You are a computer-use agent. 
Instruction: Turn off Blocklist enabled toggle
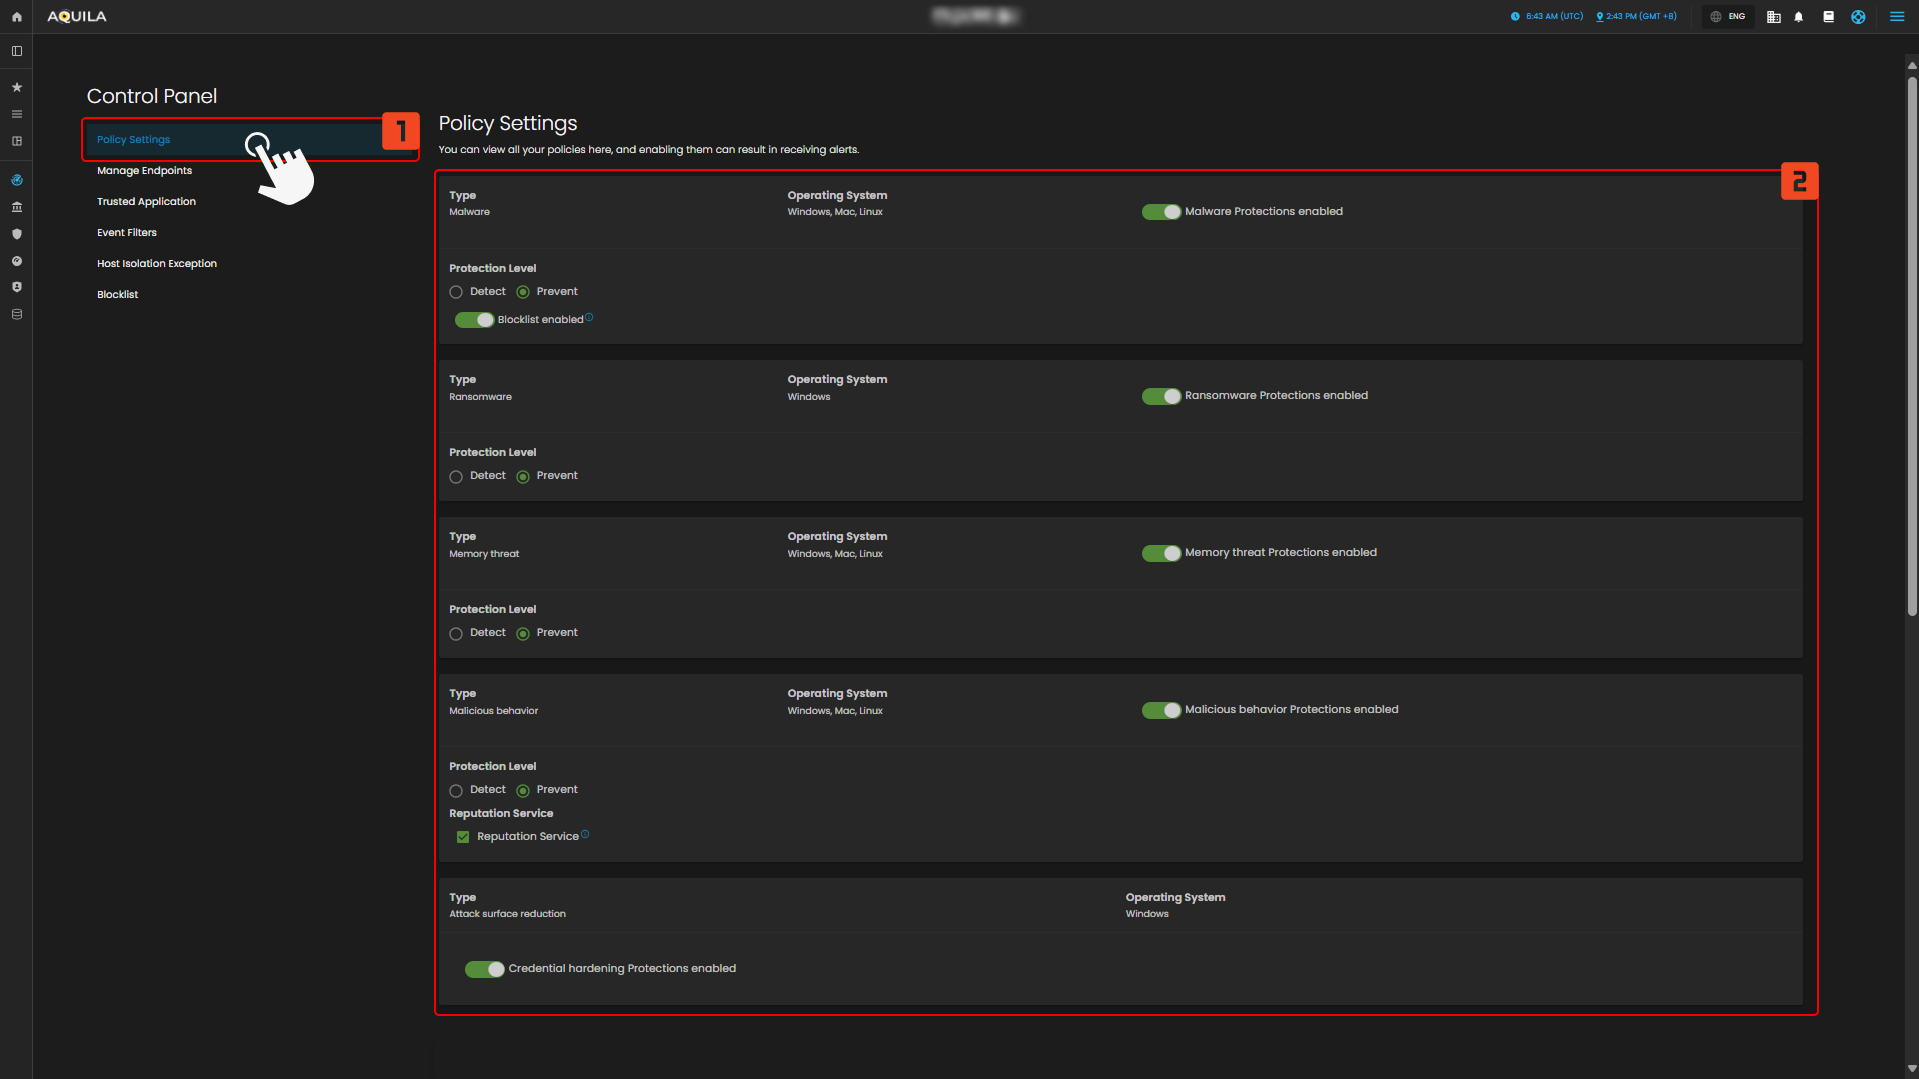pyautogui.click(x=474, y=320)
